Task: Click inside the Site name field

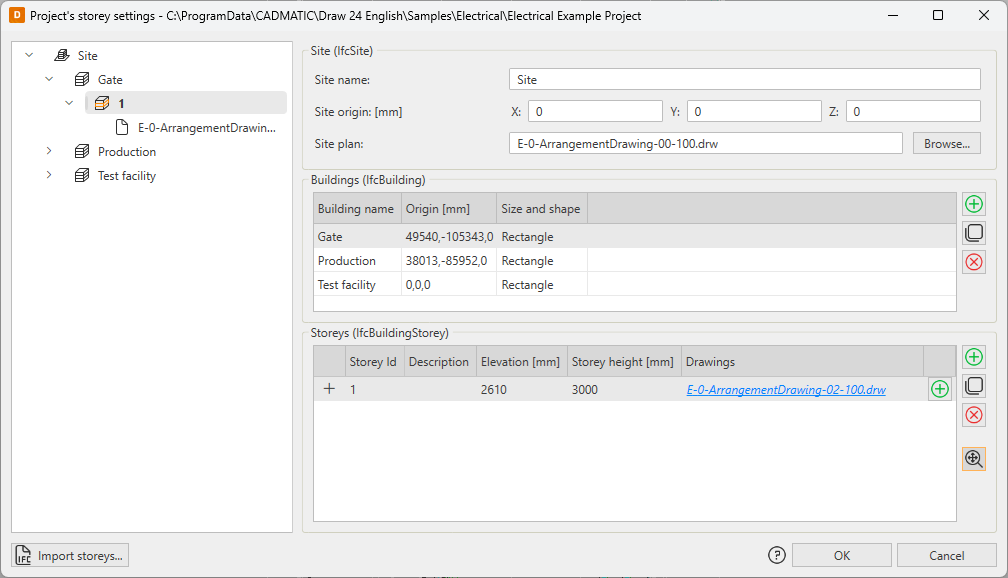Action: pyautogui.click(x=744, y=80)
